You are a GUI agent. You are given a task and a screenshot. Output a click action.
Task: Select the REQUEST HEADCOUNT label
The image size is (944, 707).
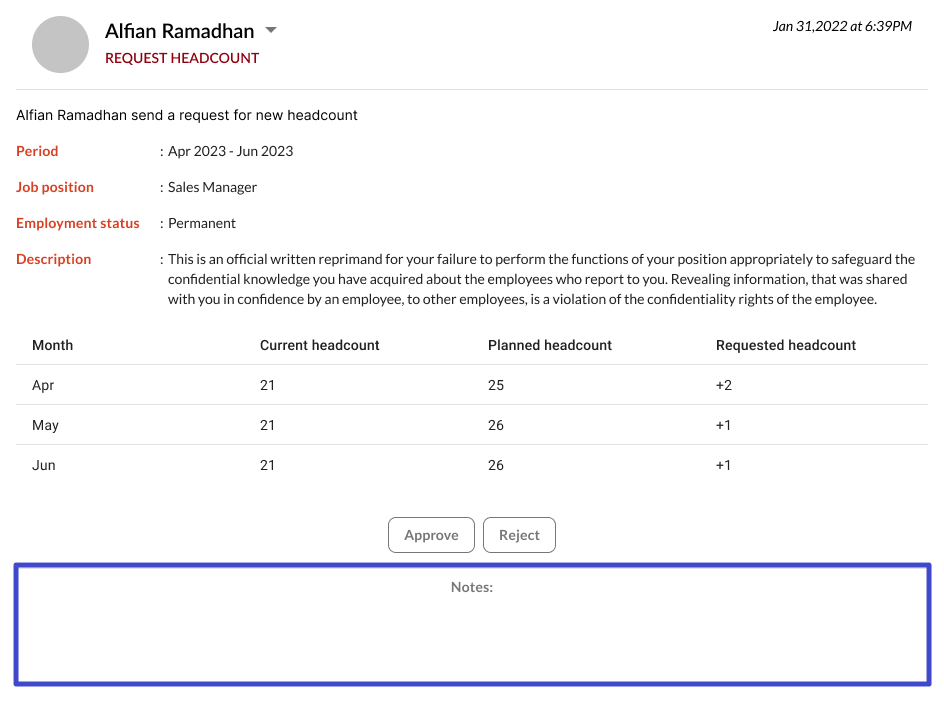(182, 58)
